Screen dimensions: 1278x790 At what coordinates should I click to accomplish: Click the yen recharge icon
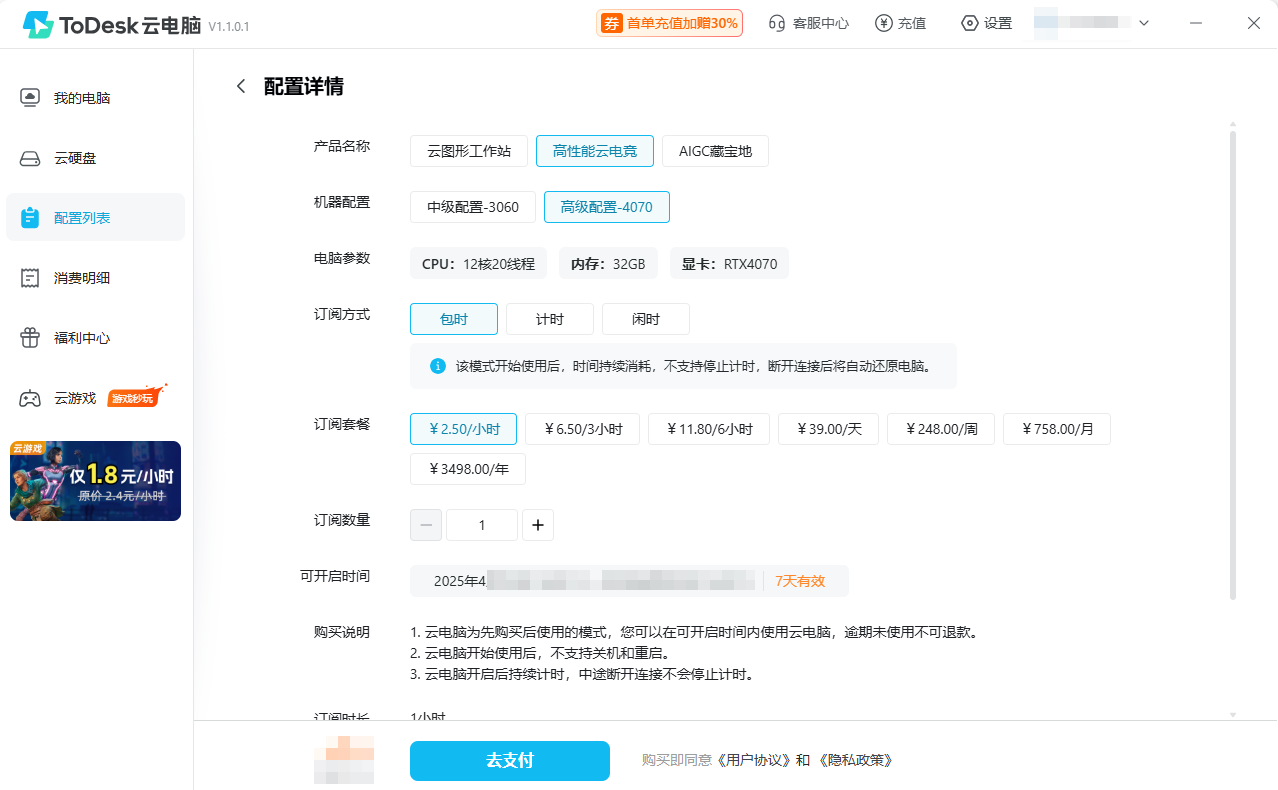pos(883,23)
